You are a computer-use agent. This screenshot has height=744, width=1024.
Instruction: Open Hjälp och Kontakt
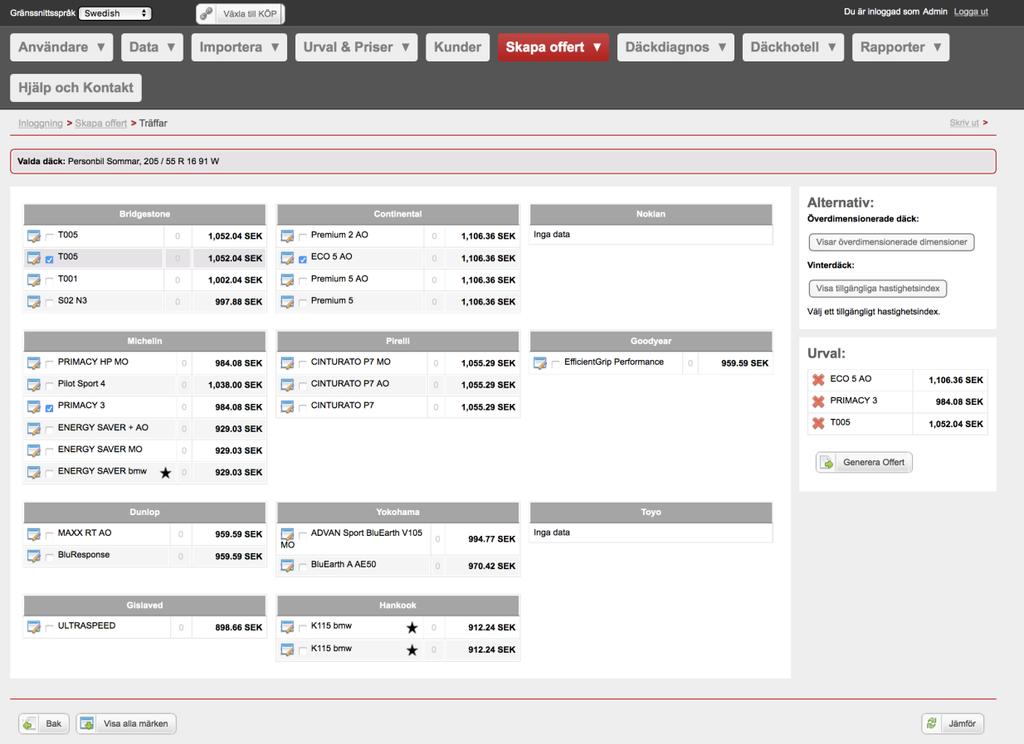tap(76, 88)
